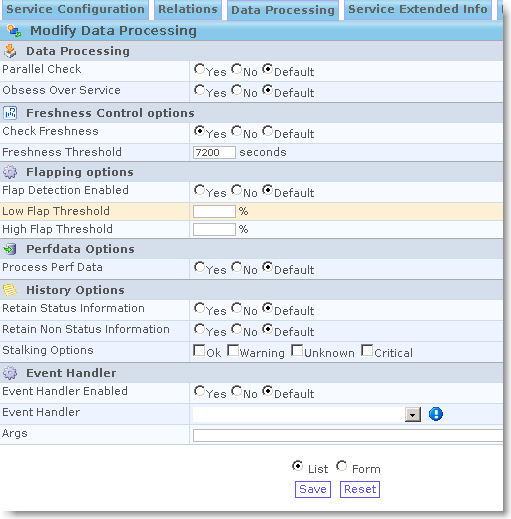Select No for Check Freshness
The image size is (511, 519).
pos(237,131)
